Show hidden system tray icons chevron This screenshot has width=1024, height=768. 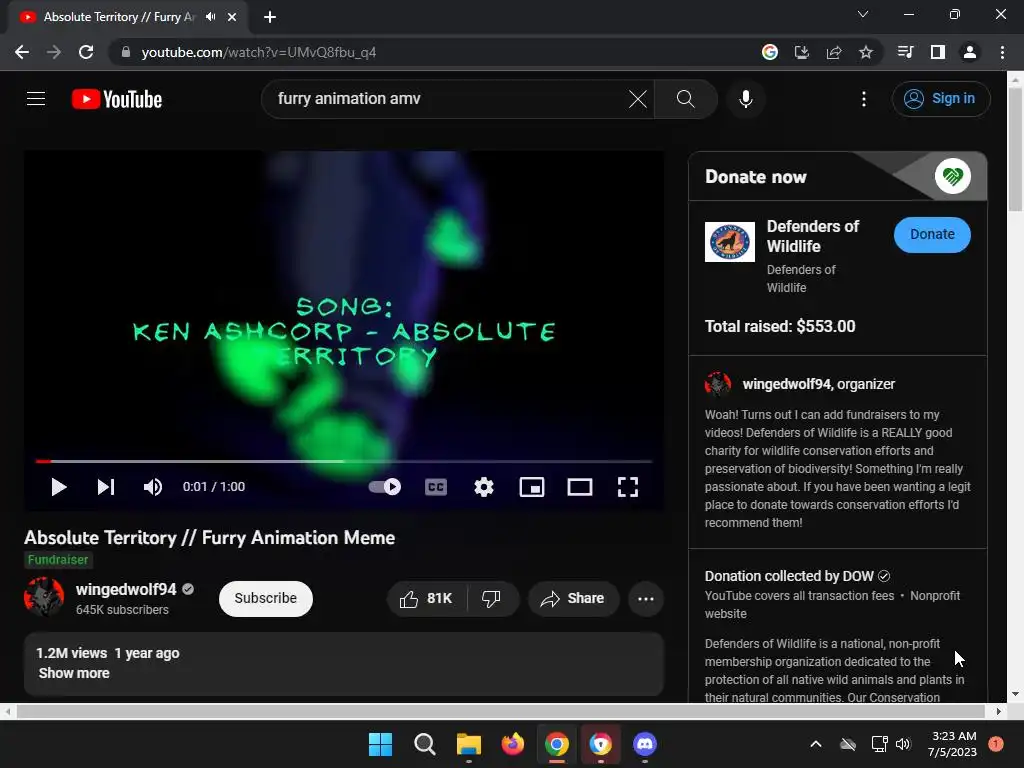[x=816, y=744]
